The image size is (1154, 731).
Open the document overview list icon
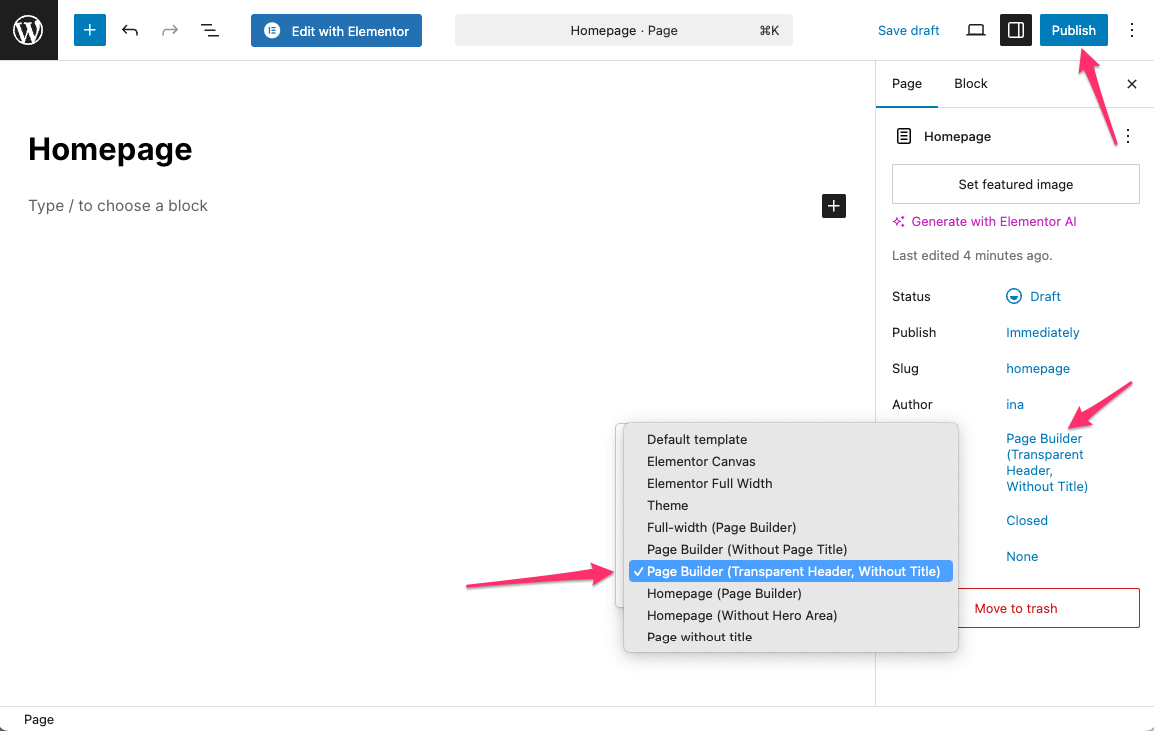210,30
